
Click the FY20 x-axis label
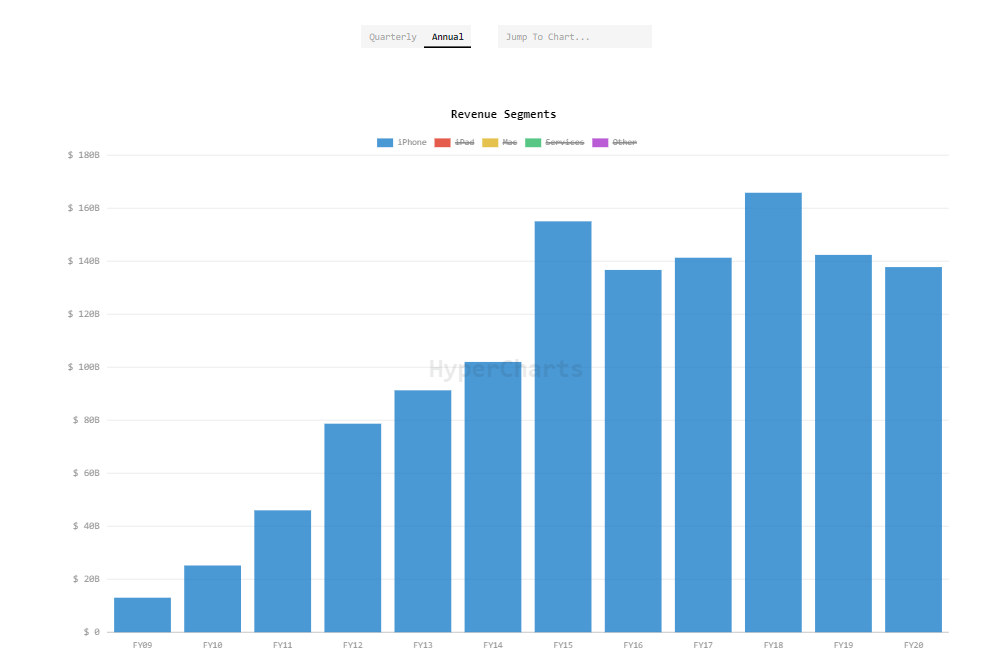(x=914, y=645)
